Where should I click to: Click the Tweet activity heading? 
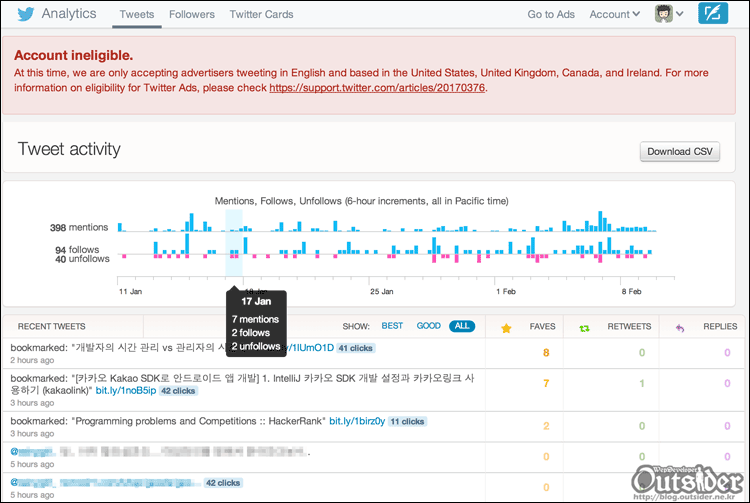[x=69, y=149]
